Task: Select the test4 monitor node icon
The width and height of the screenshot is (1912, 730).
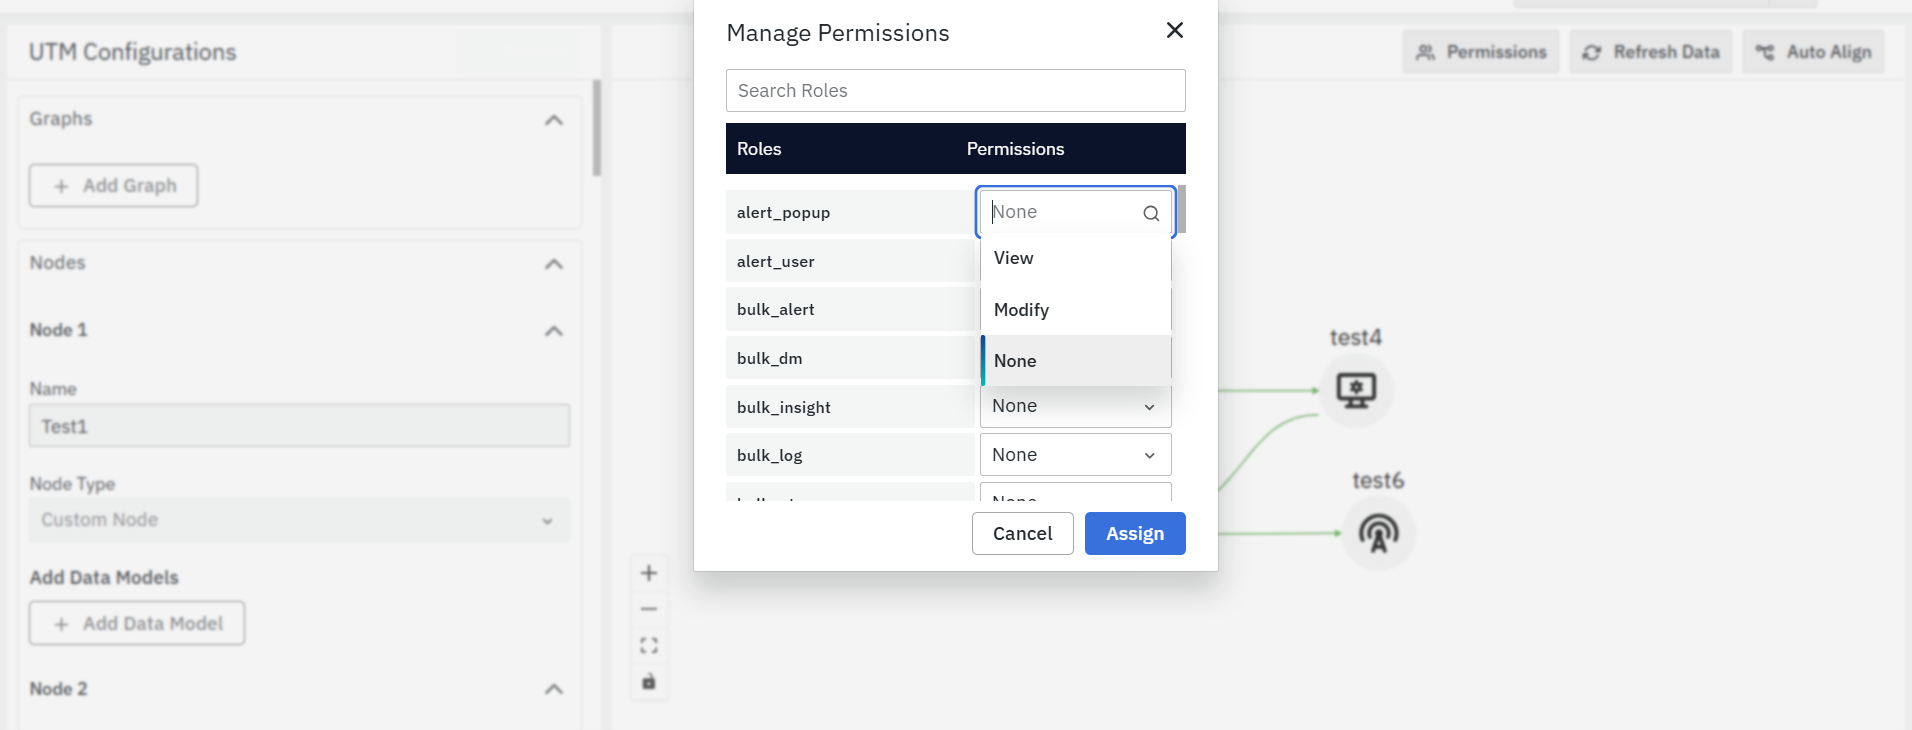Action: click(1356, 390)
